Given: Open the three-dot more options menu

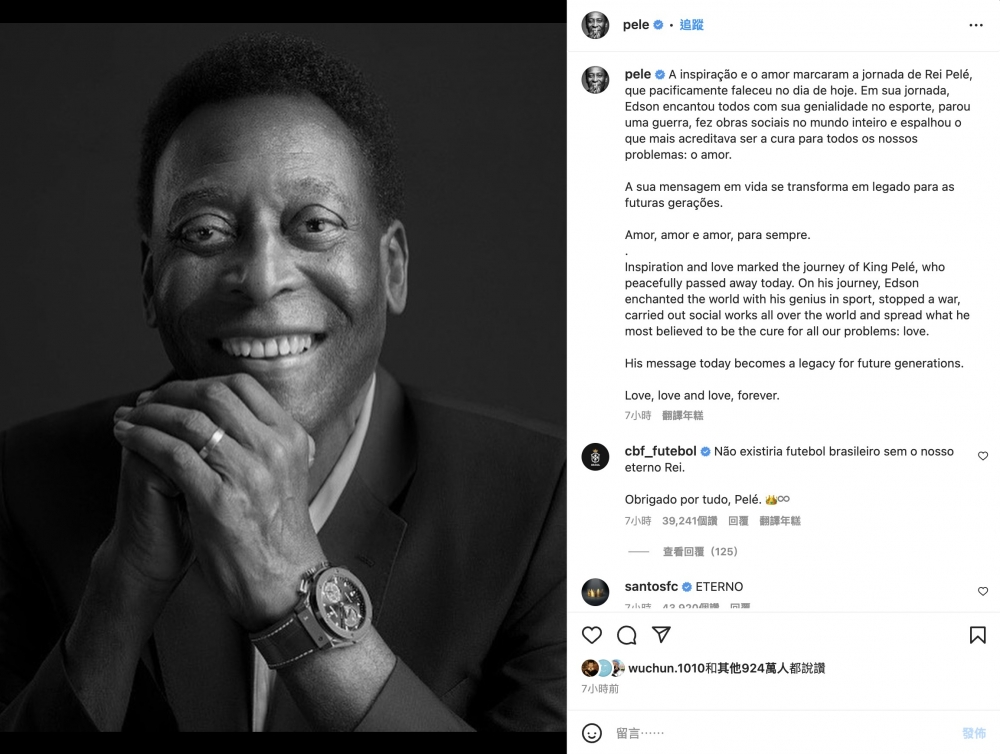Looking at the screenshot, I should (975, 25).
